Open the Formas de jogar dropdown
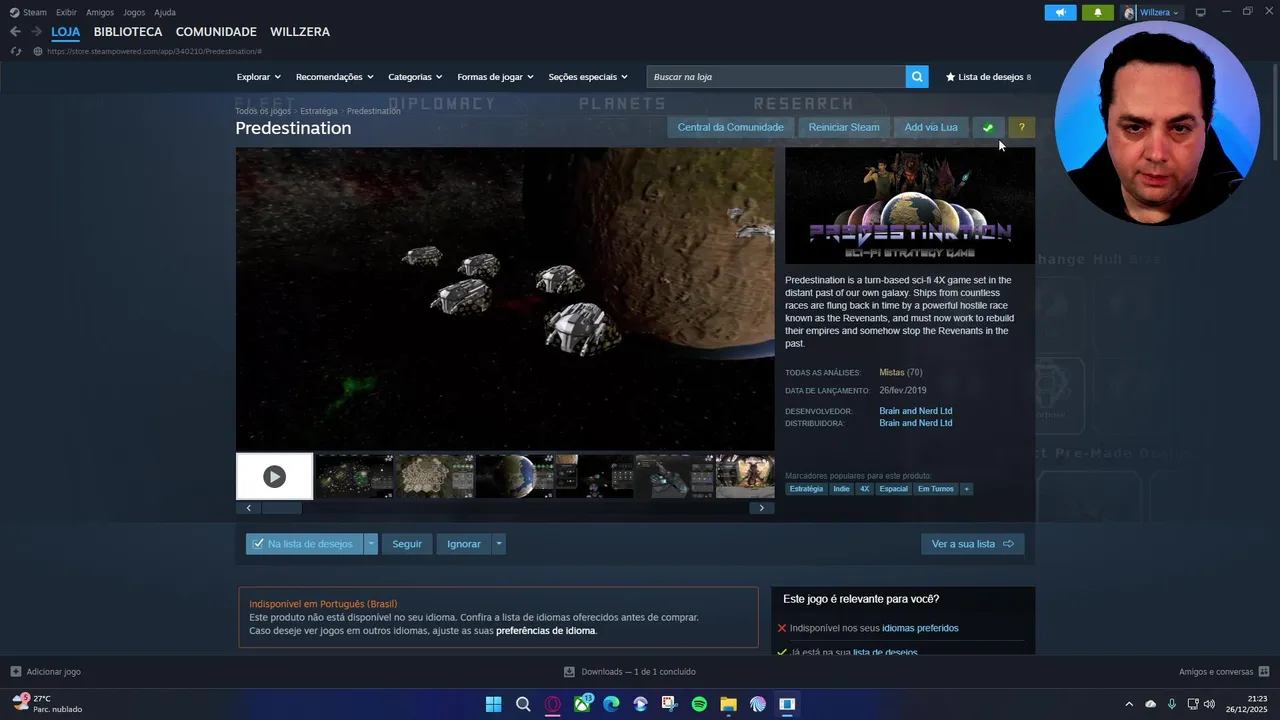This screenshot has height=720, width=1280. pyautogui.click(x=495, y=77)
